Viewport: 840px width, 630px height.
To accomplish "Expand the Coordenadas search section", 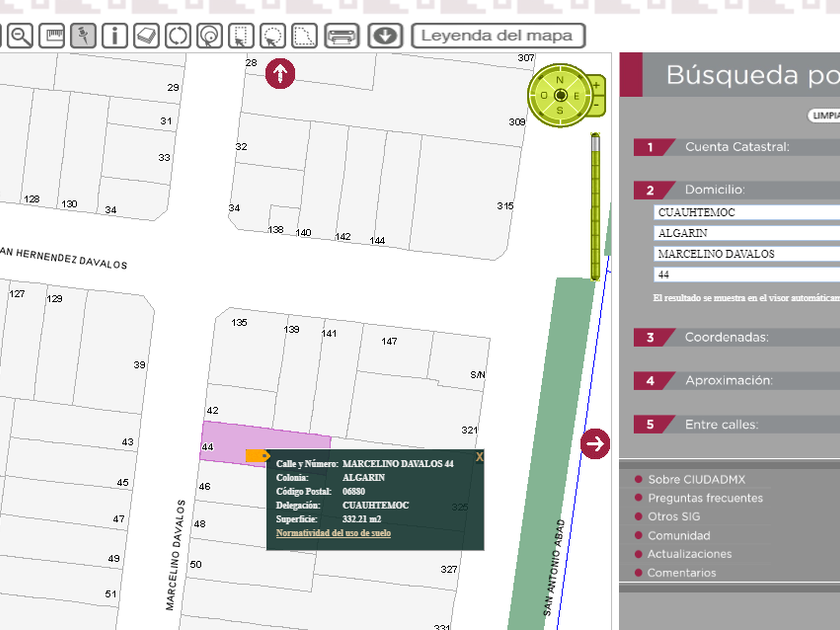I will [726, 337].
